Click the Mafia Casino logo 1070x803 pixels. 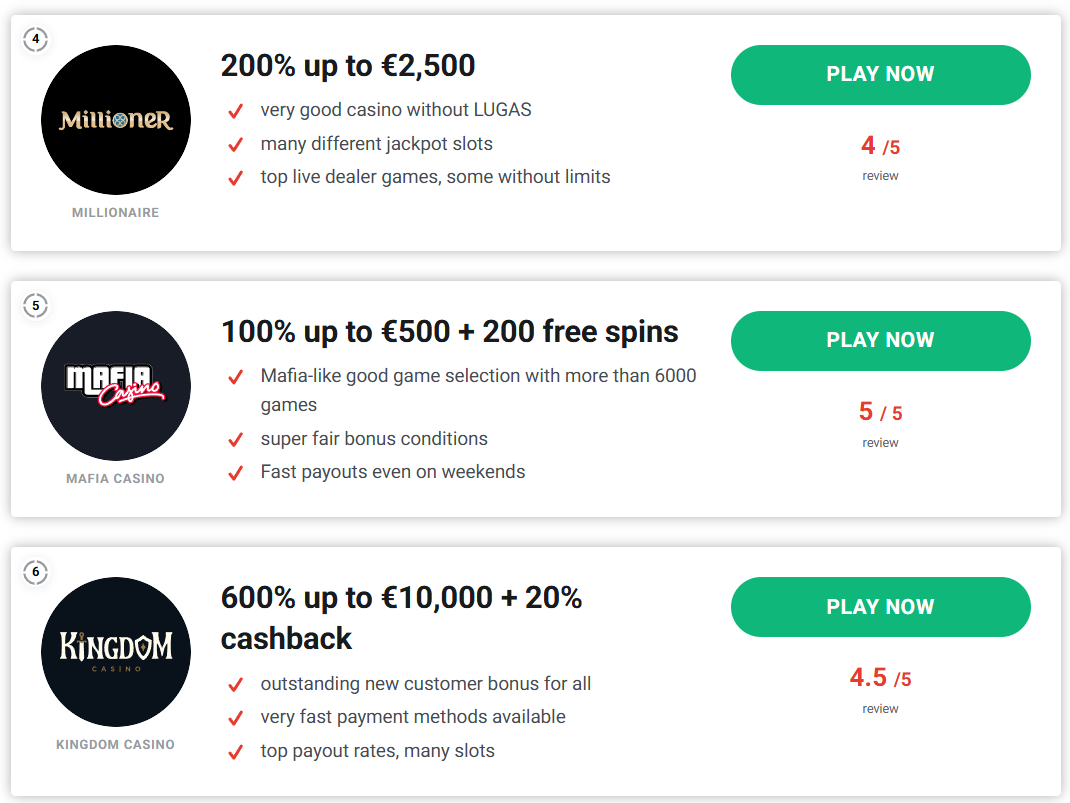coord(116,386)
